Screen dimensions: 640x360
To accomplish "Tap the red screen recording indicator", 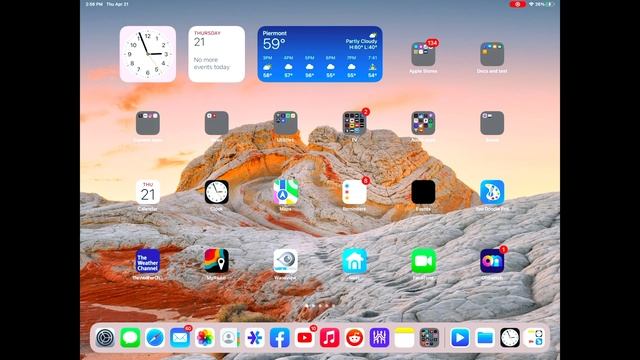I will tap(518, 4).
